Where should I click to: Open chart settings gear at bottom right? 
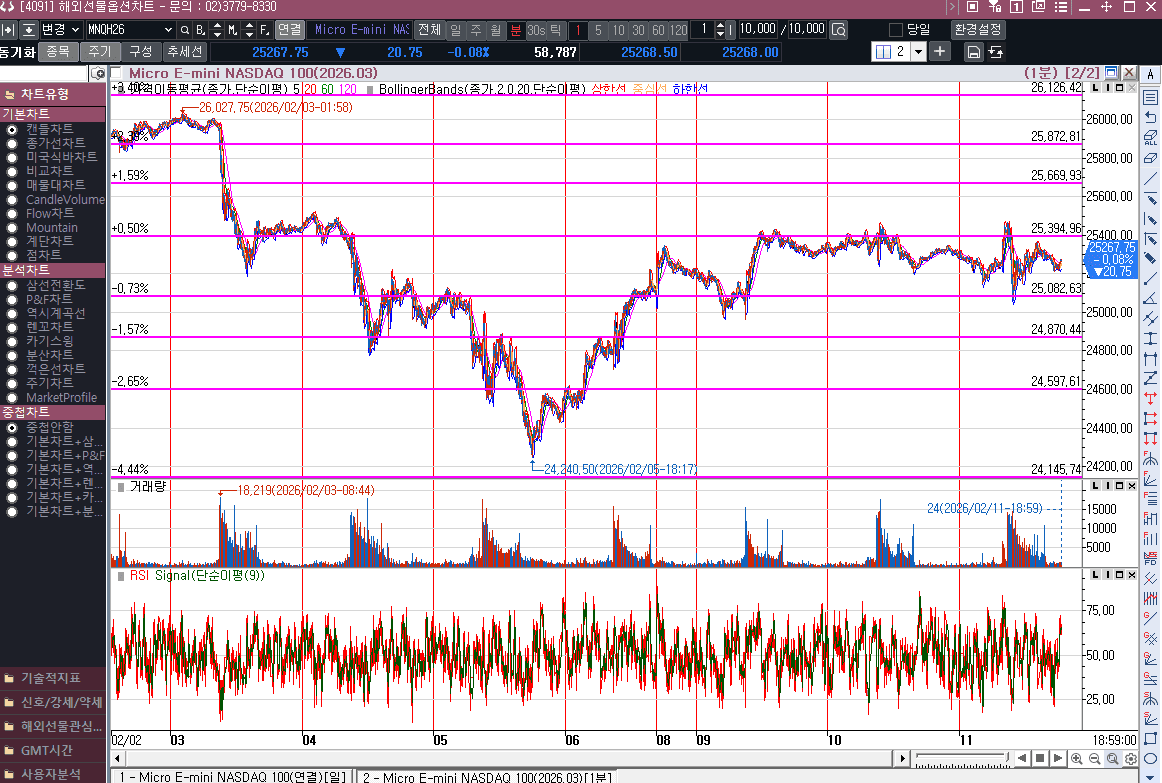[x=1130, y=759]
